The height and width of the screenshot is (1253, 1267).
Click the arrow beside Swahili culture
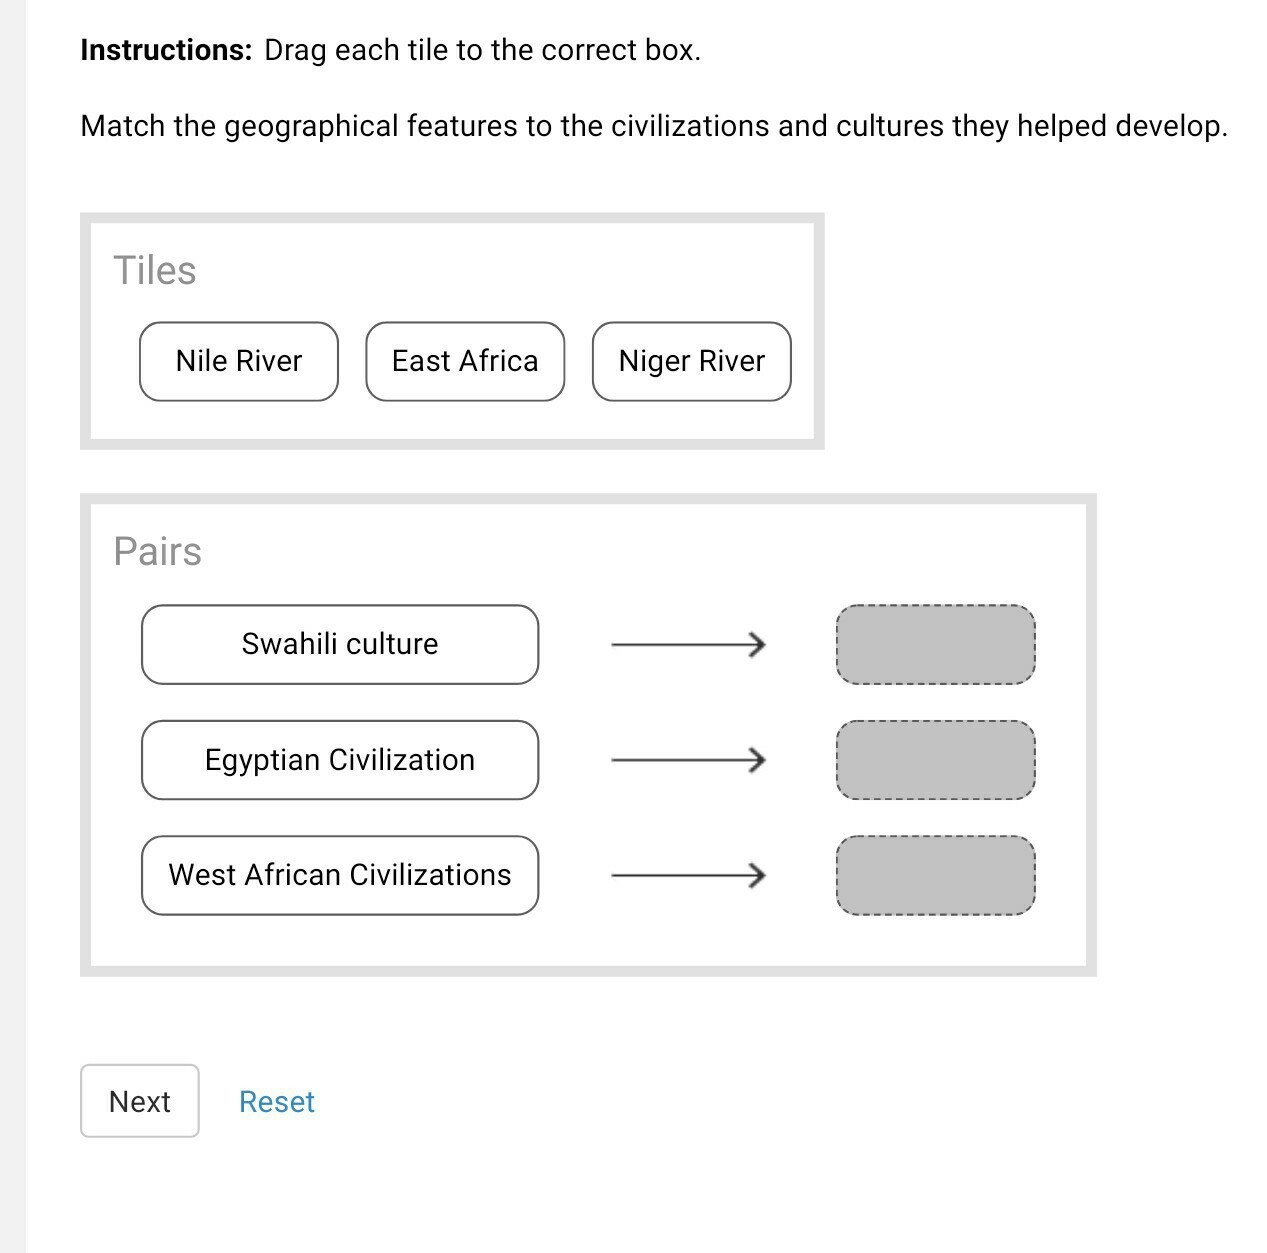tap(689, 644)
